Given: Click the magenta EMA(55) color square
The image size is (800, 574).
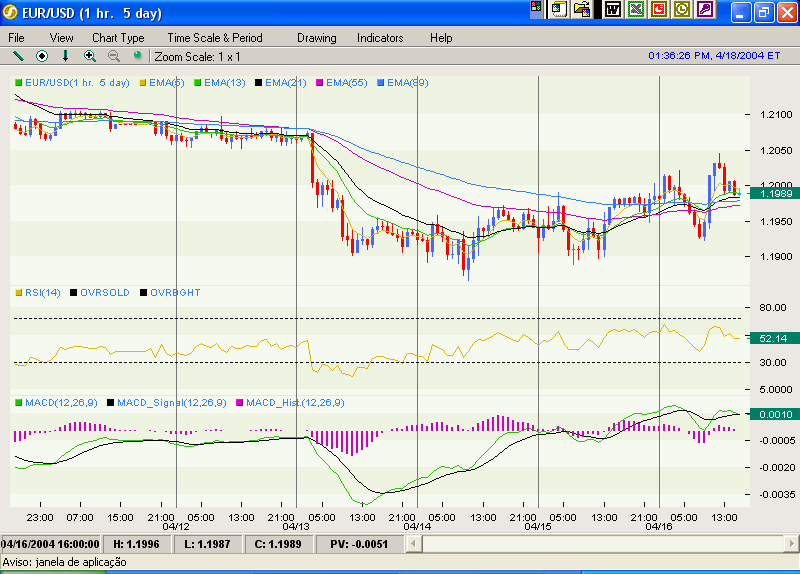Looking at the screenshot, I should pos(321,82).
